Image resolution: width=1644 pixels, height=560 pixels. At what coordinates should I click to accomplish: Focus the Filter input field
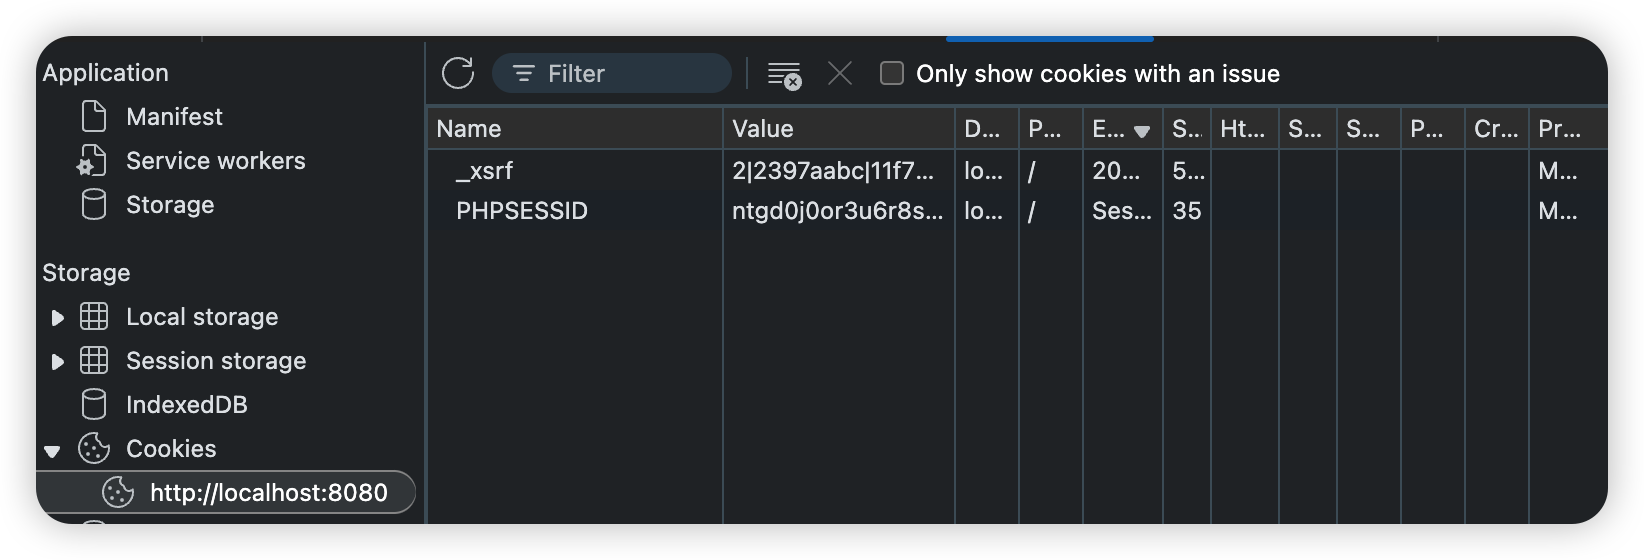tap(612, 73)
